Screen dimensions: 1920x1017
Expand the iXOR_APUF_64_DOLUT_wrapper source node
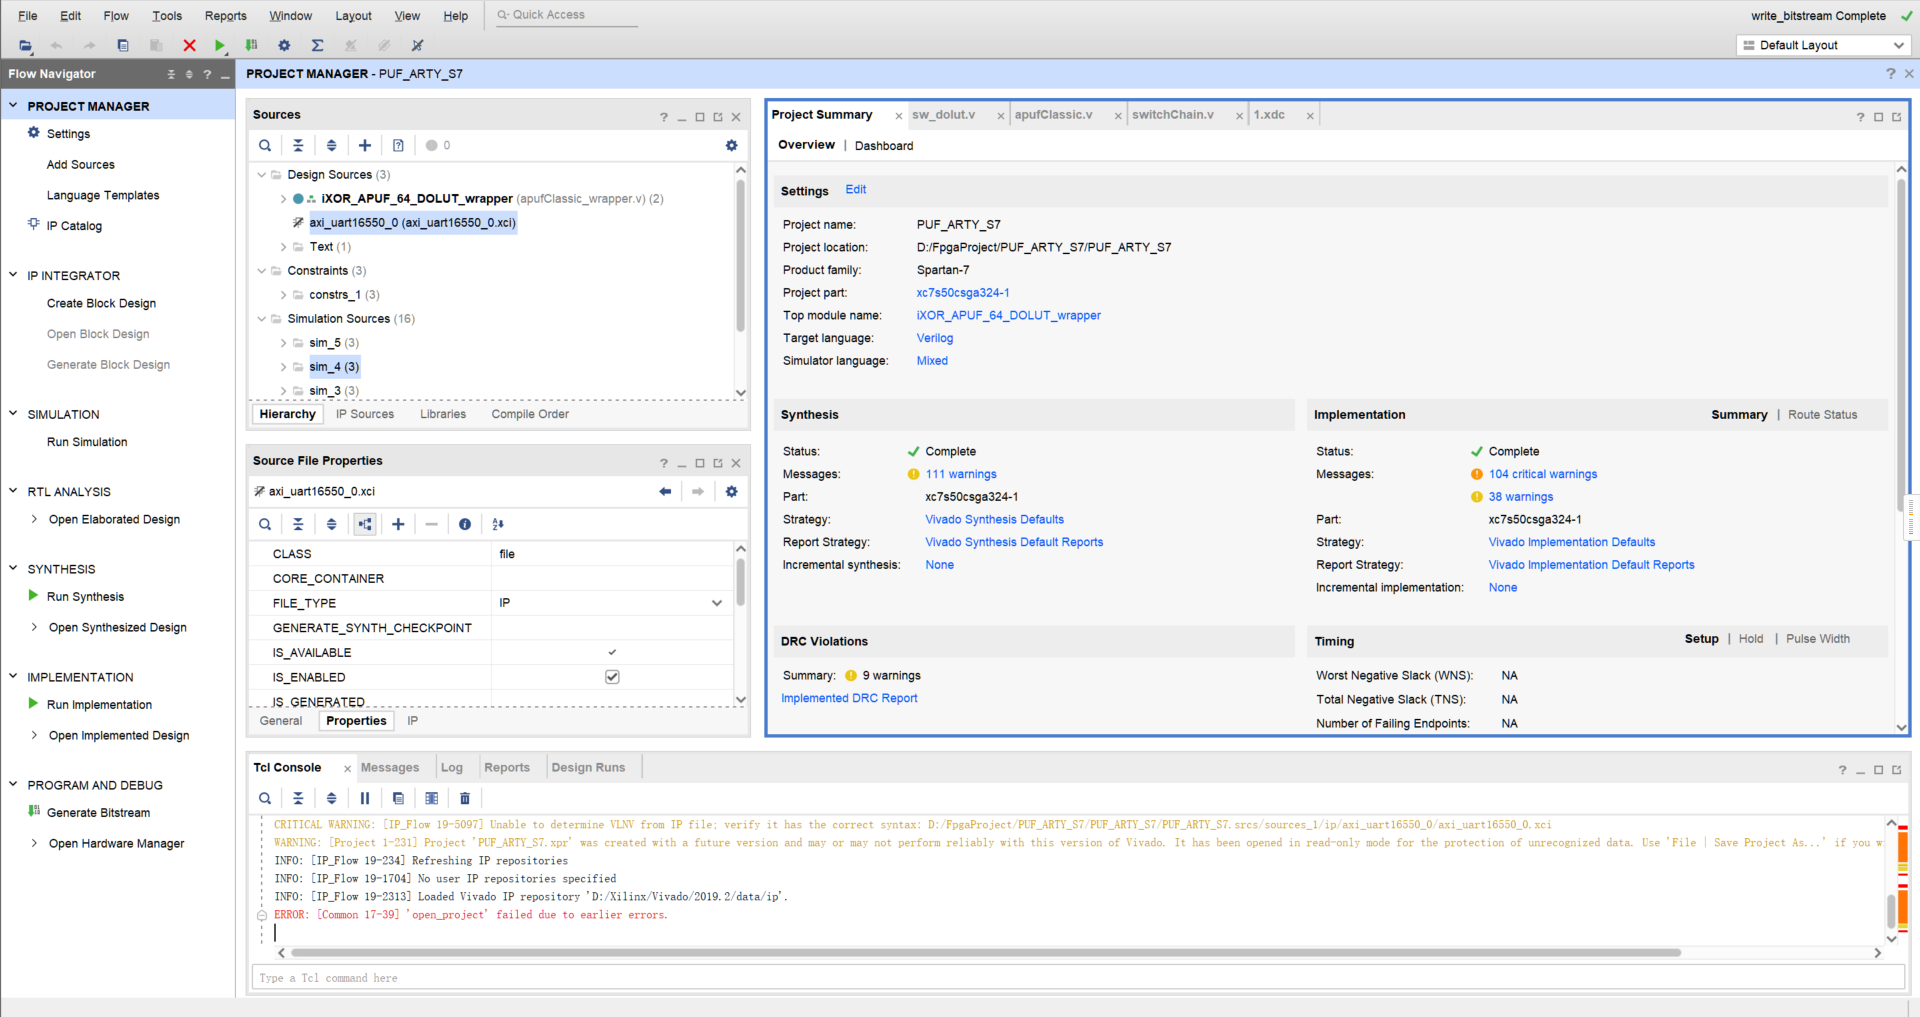click(x=283, y=199)
